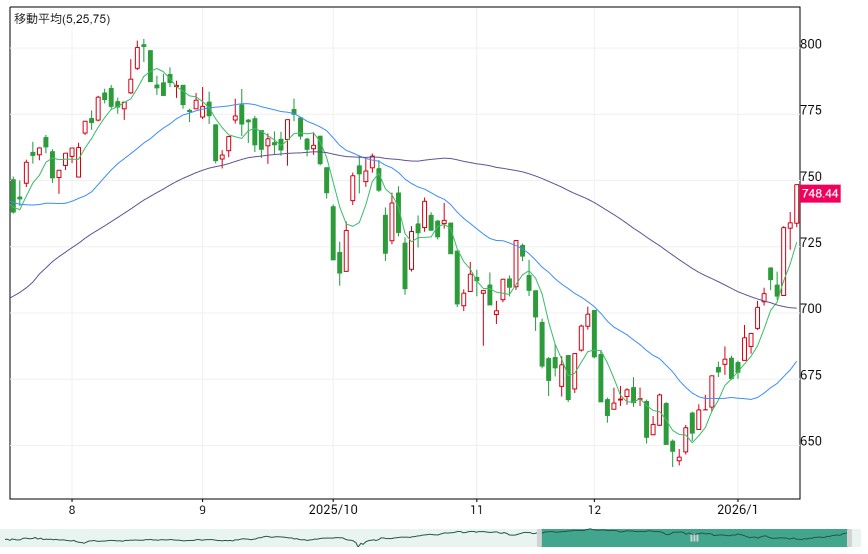The width and height of the screenshot is (868, 554).
Task: Click the 2025/10 date axis label
Action: pyautogui.click(x=333, y=509)
